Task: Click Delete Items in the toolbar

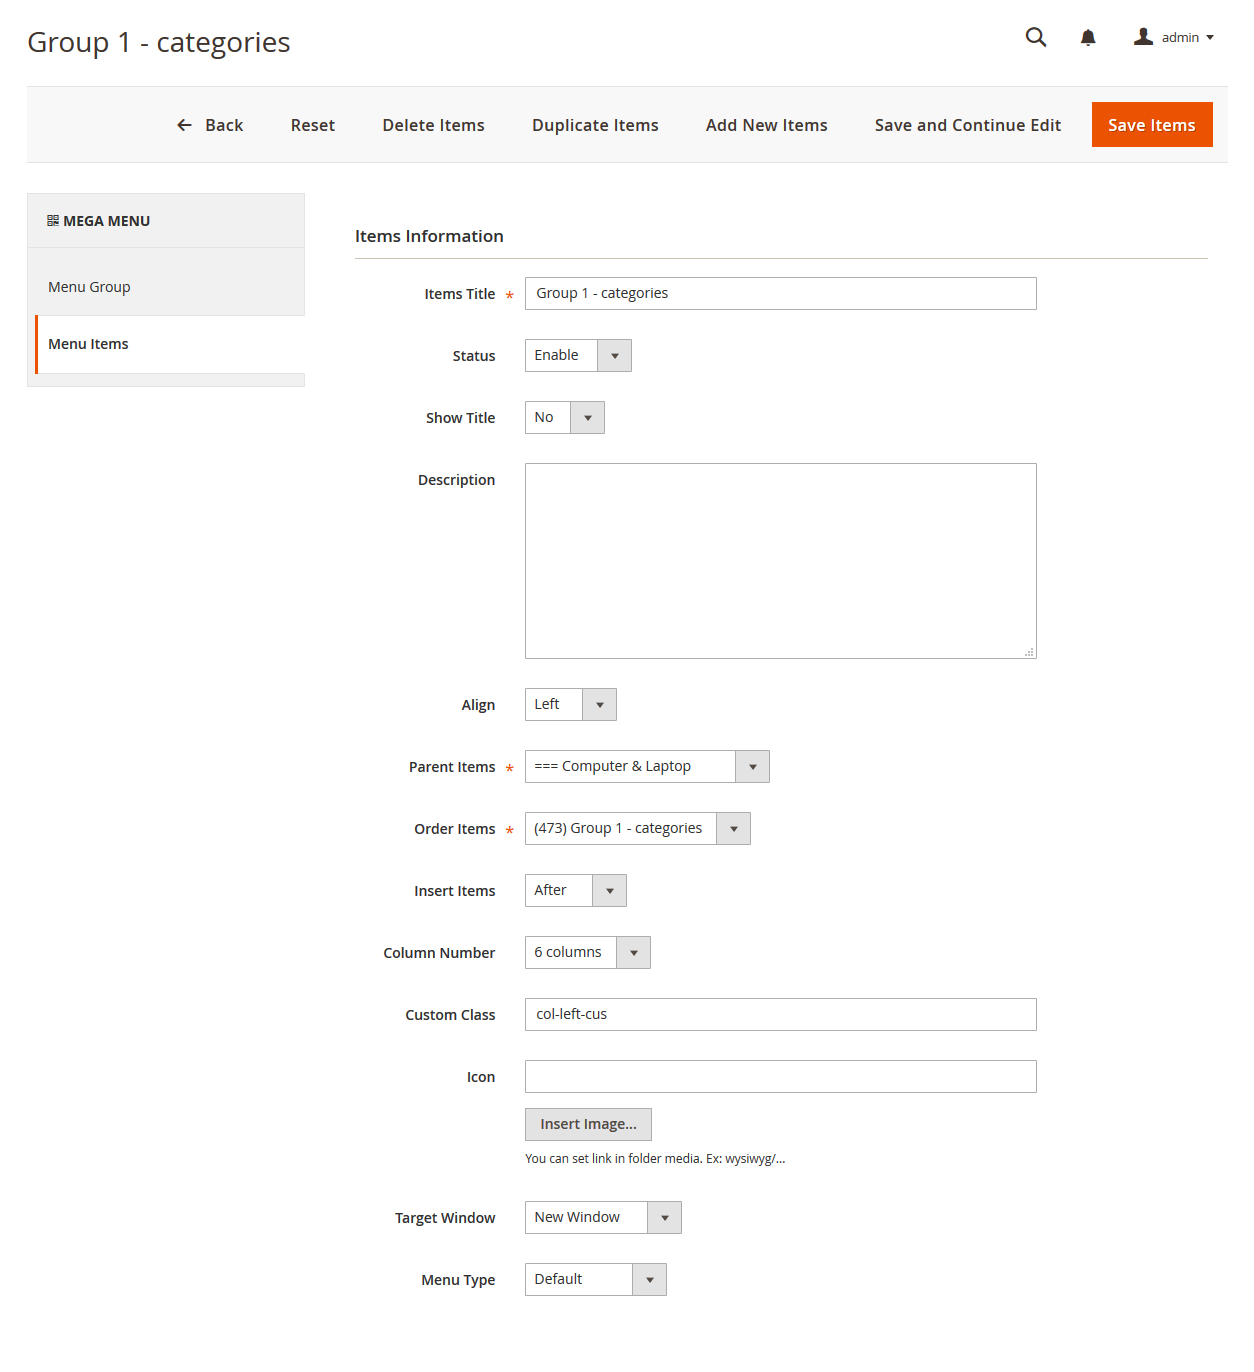Action: [x=433, y=125]
